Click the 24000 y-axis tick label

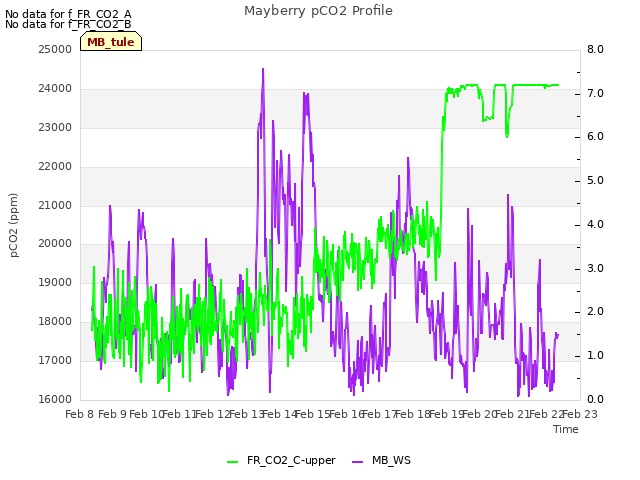point(55,89)
